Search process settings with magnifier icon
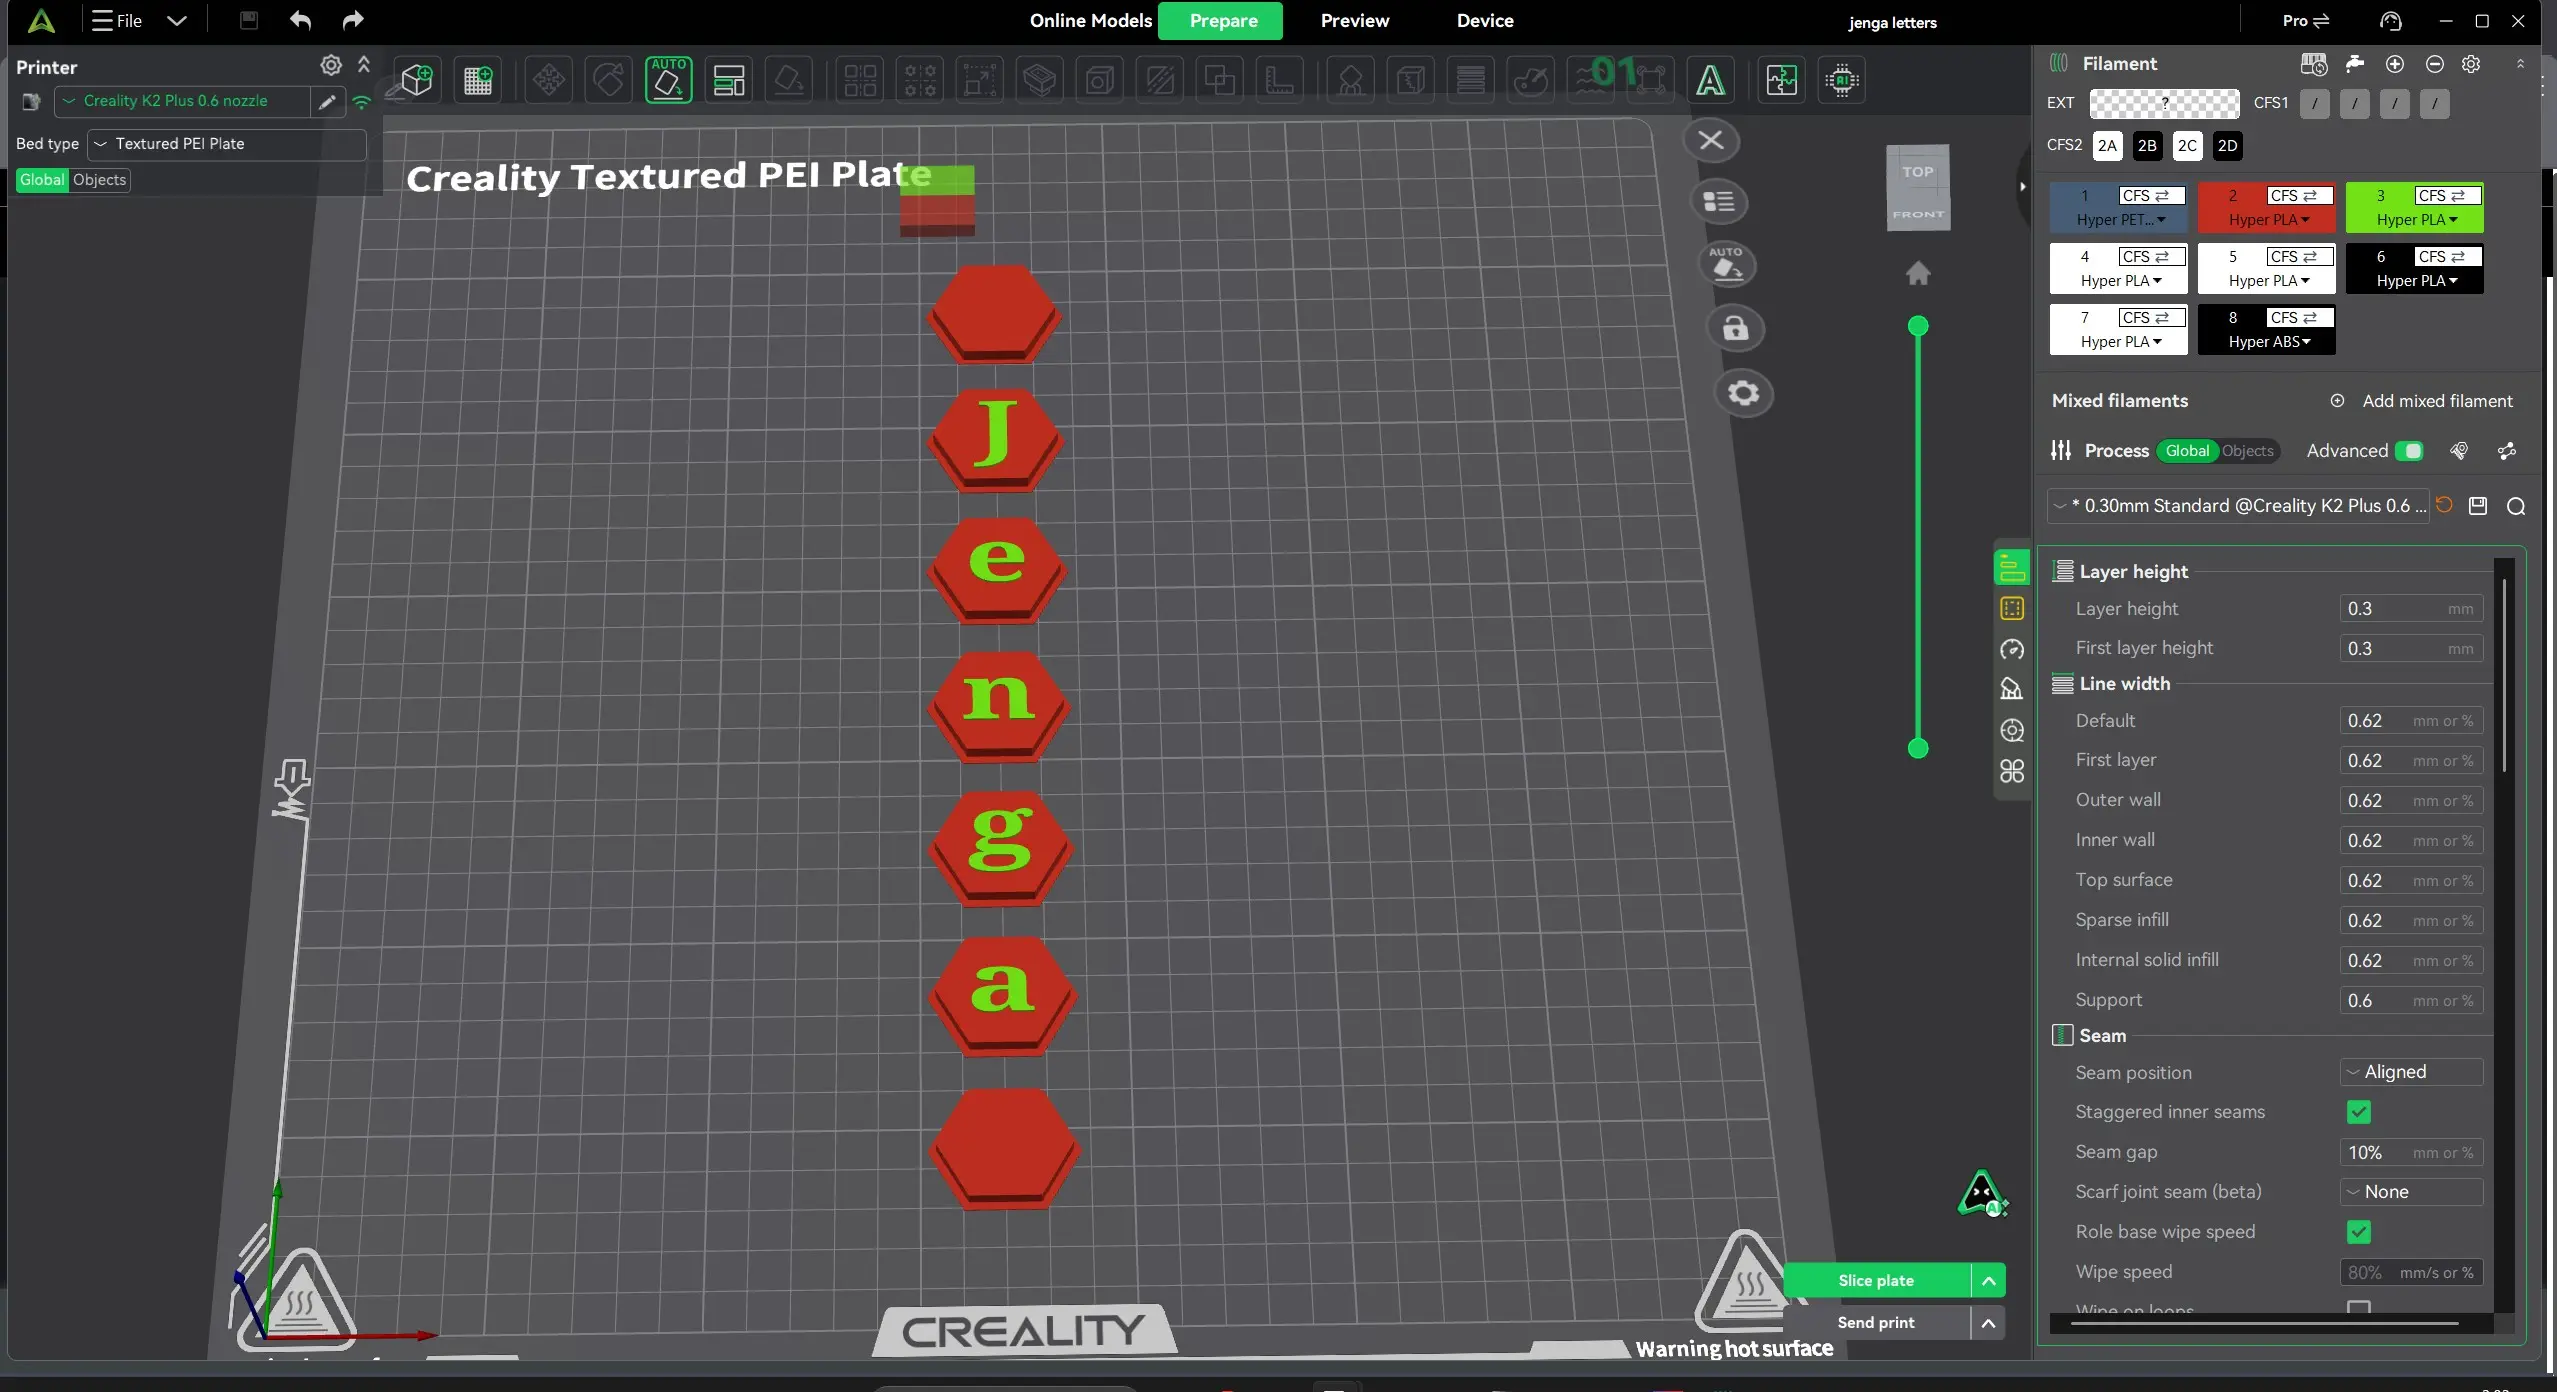Screen dimensions: 2557x1392 [x=2516, y=506]
